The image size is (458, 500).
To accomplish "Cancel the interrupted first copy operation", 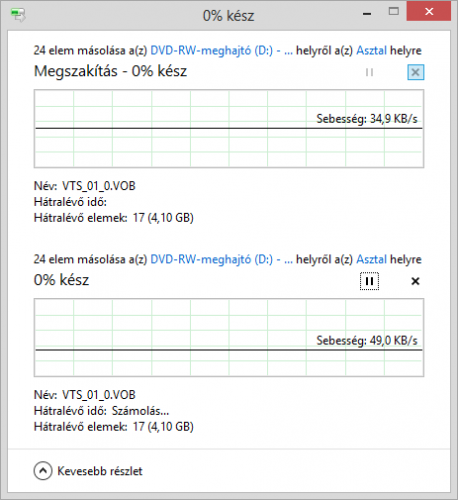I will 416,72.
